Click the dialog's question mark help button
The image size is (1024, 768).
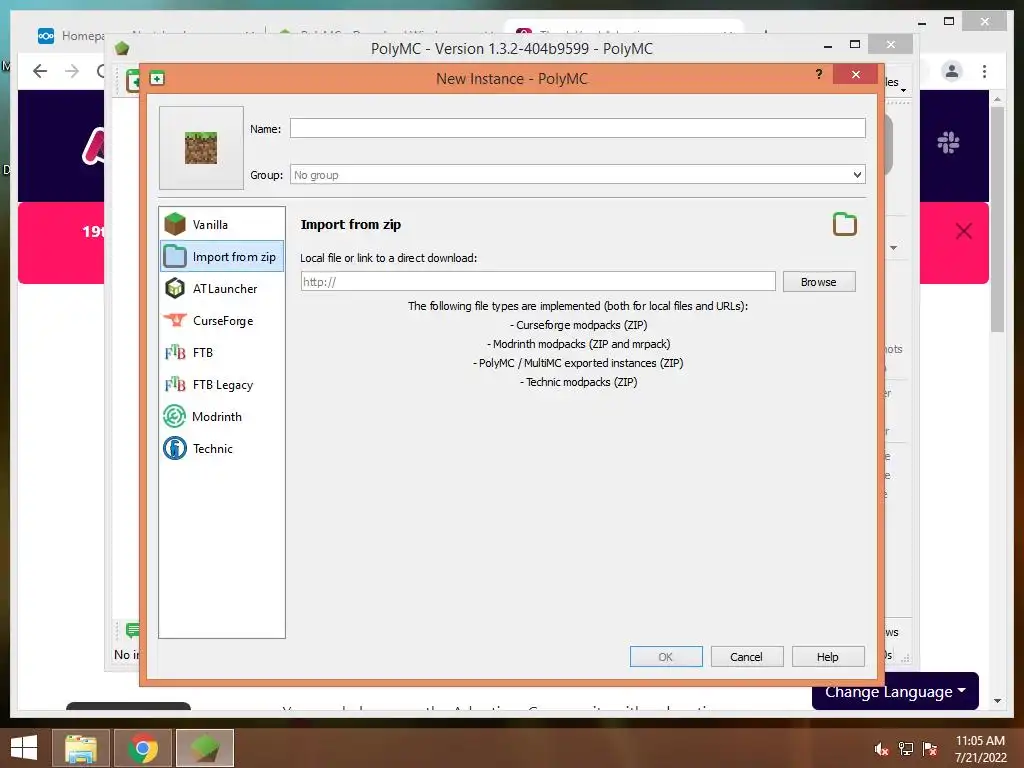[819, 74]
